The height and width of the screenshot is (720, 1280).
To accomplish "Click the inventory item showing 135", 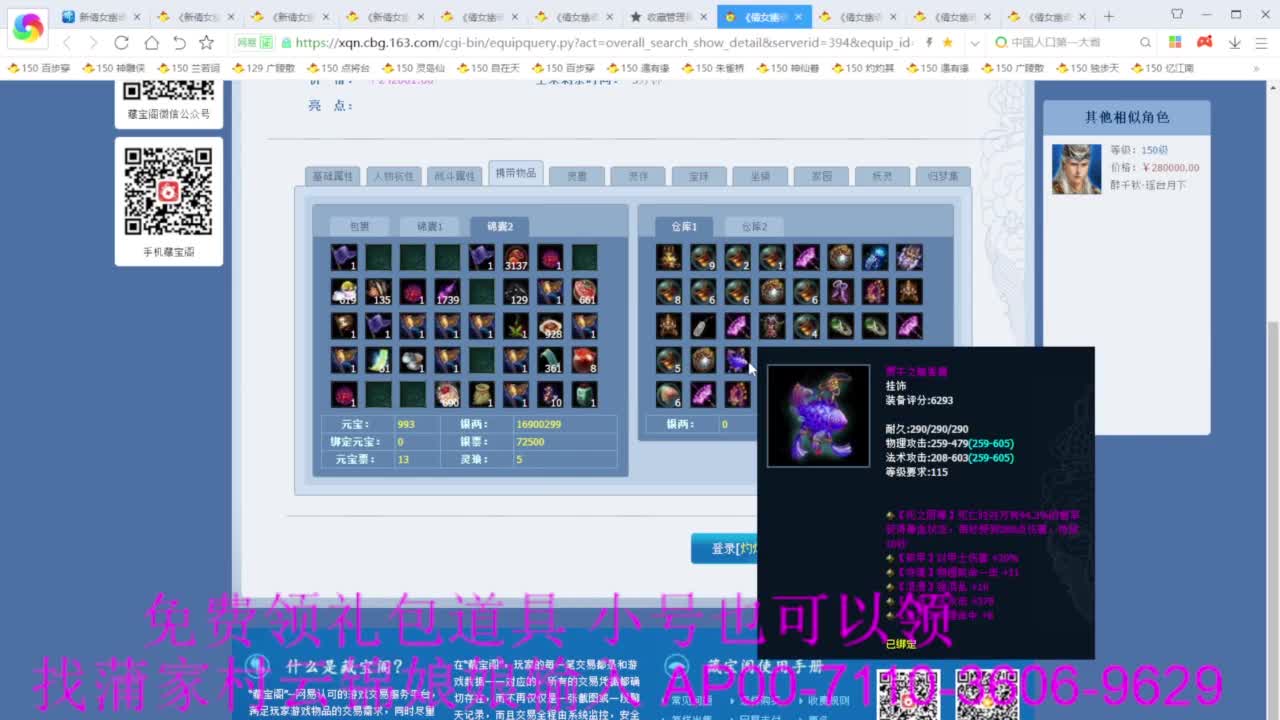I will point(378,292).
